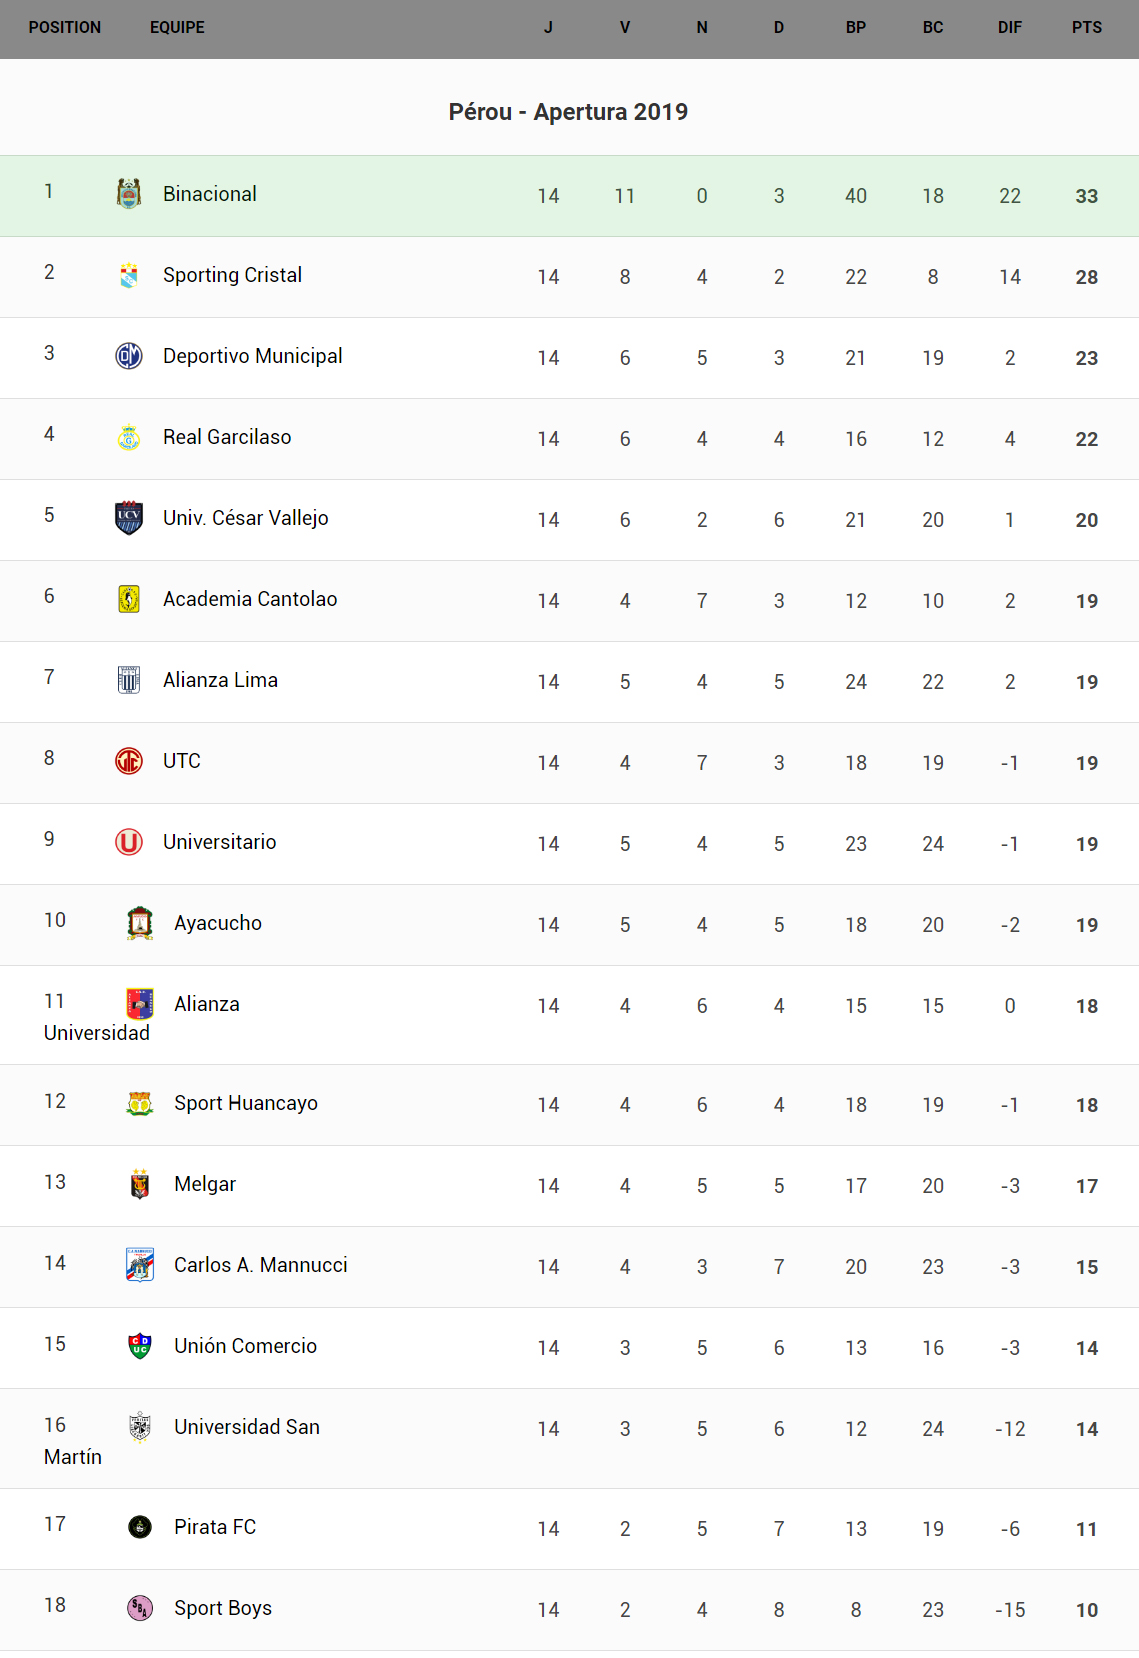Click the Sporting Cristal team logo
The height and width of the screenshot is (1658, 1139).
tap(129, 275)
